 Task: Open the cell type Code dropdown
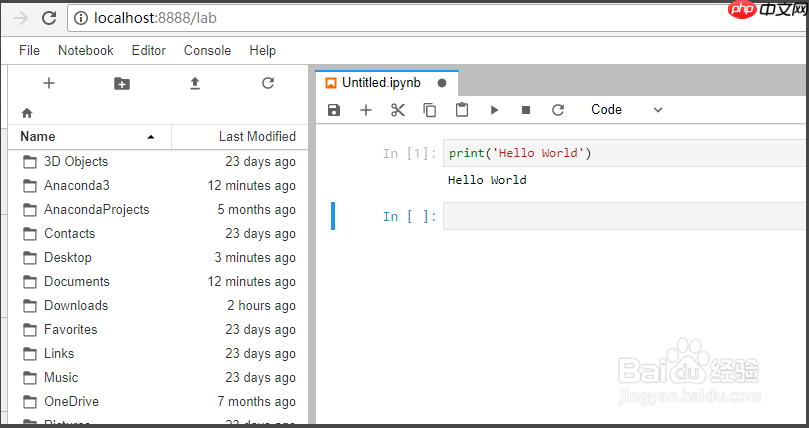click(x=626, y=110)
